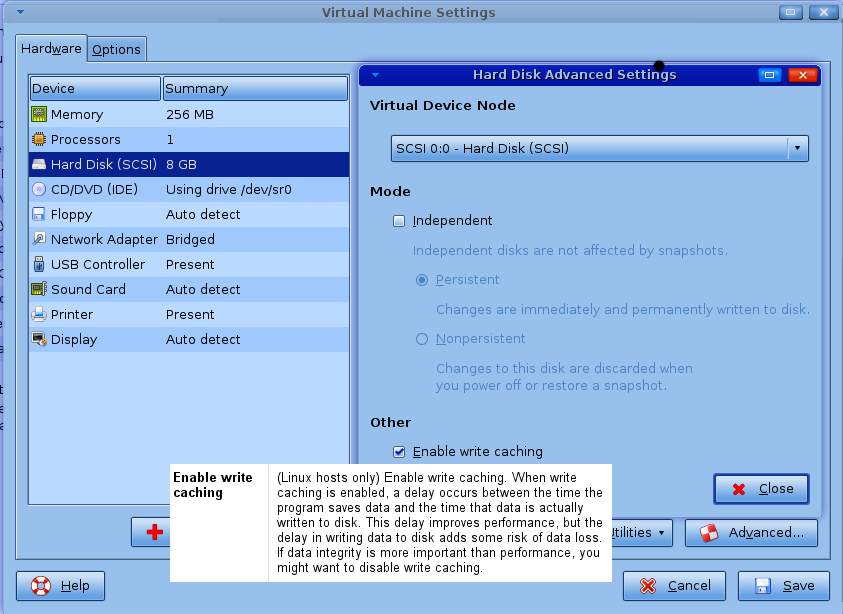Click the Sound Card icon
The width and height of the screenshot is (843, 614).
[39, 289]
